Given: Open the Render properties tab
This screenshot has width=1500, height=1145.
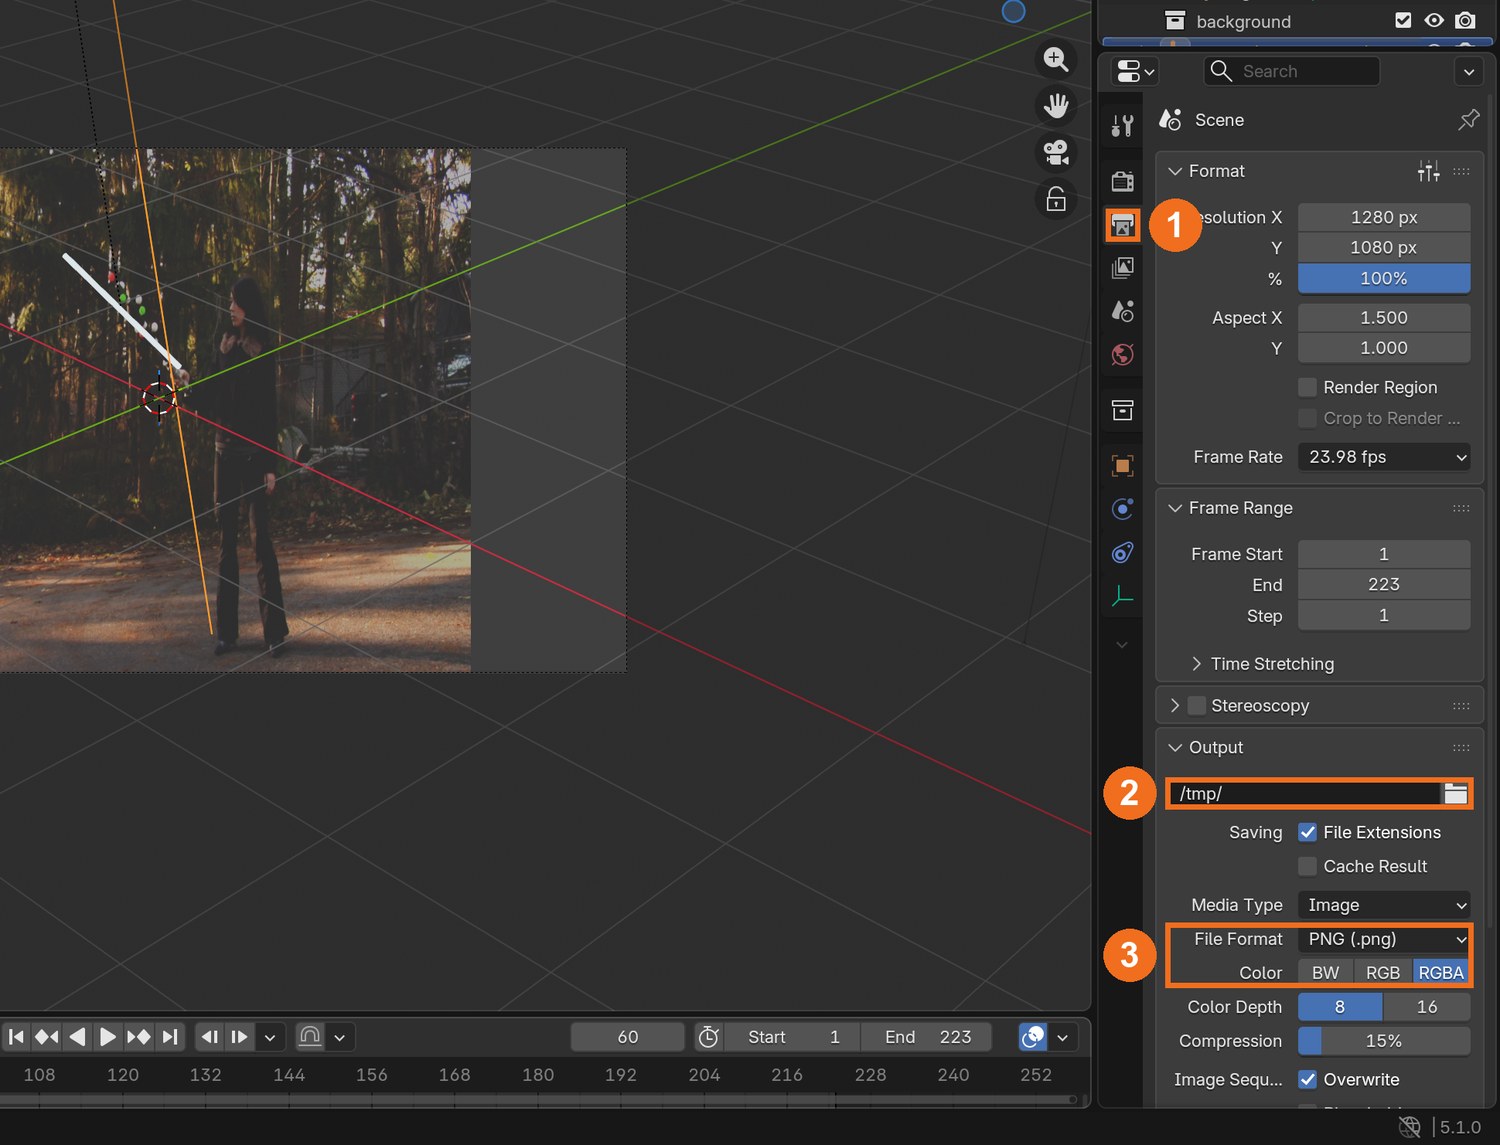Looking at the screenshot, I should tap(1123, 181).
